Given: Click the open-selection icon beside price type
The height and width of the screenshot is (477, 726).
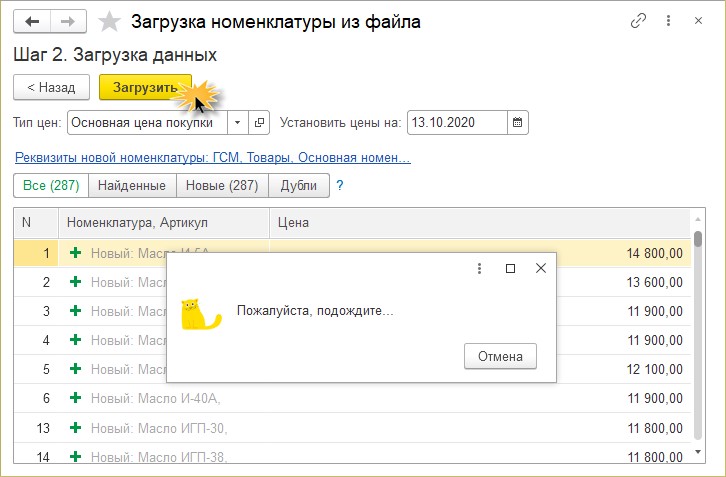Looking at the screenshot, I should tap(260, 122).
